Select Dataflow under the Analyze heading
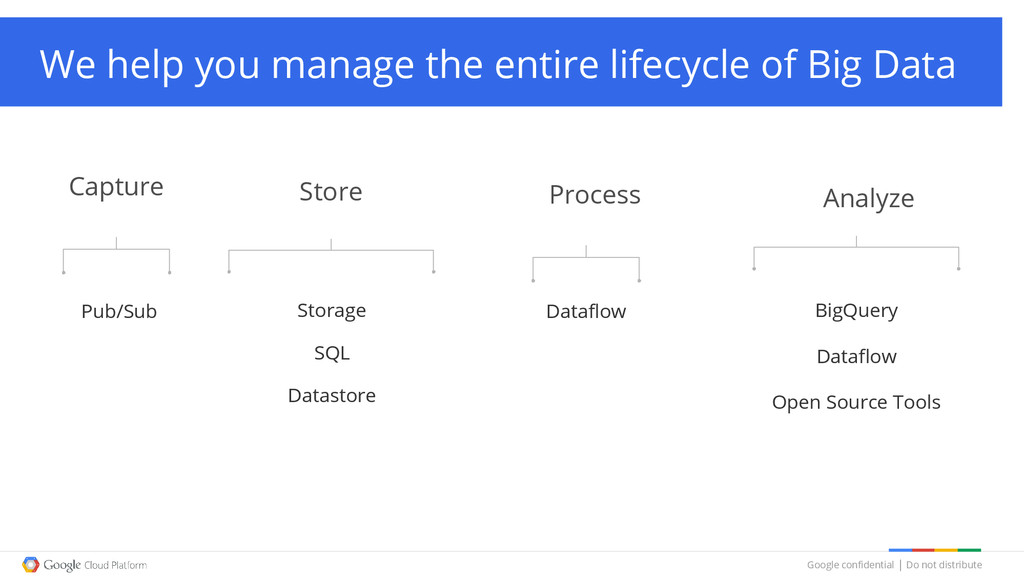 point(856,356)
